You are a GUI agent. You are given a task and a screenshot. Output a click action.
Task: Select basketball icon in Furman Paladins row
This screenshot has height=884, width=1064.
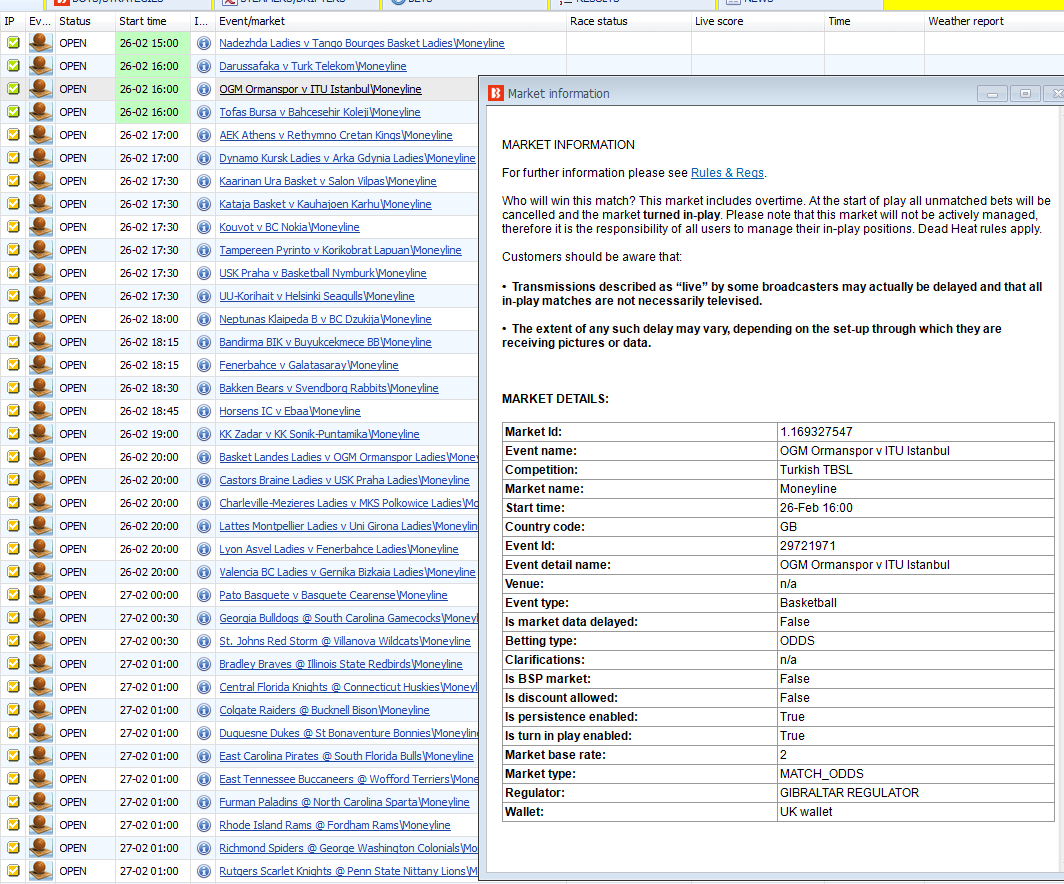[41, 803]
